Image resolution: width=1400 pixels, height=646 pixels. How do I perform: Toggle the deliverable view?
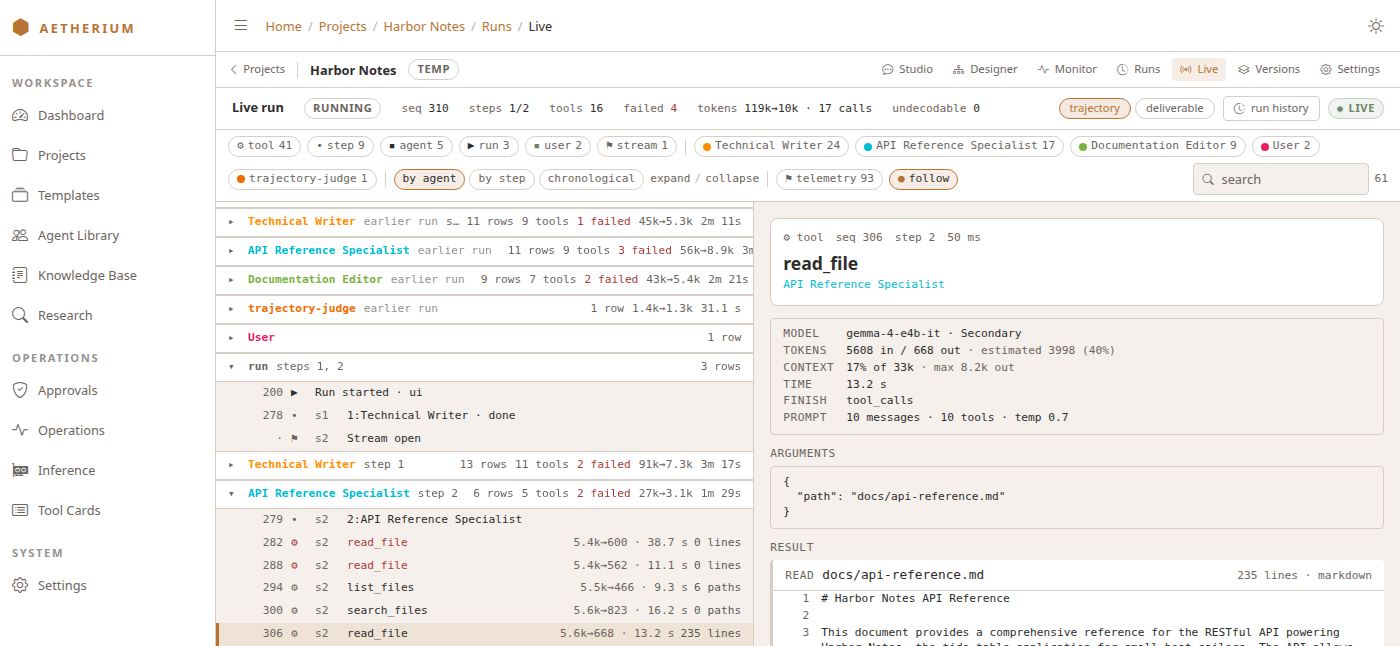[1175, 108]
